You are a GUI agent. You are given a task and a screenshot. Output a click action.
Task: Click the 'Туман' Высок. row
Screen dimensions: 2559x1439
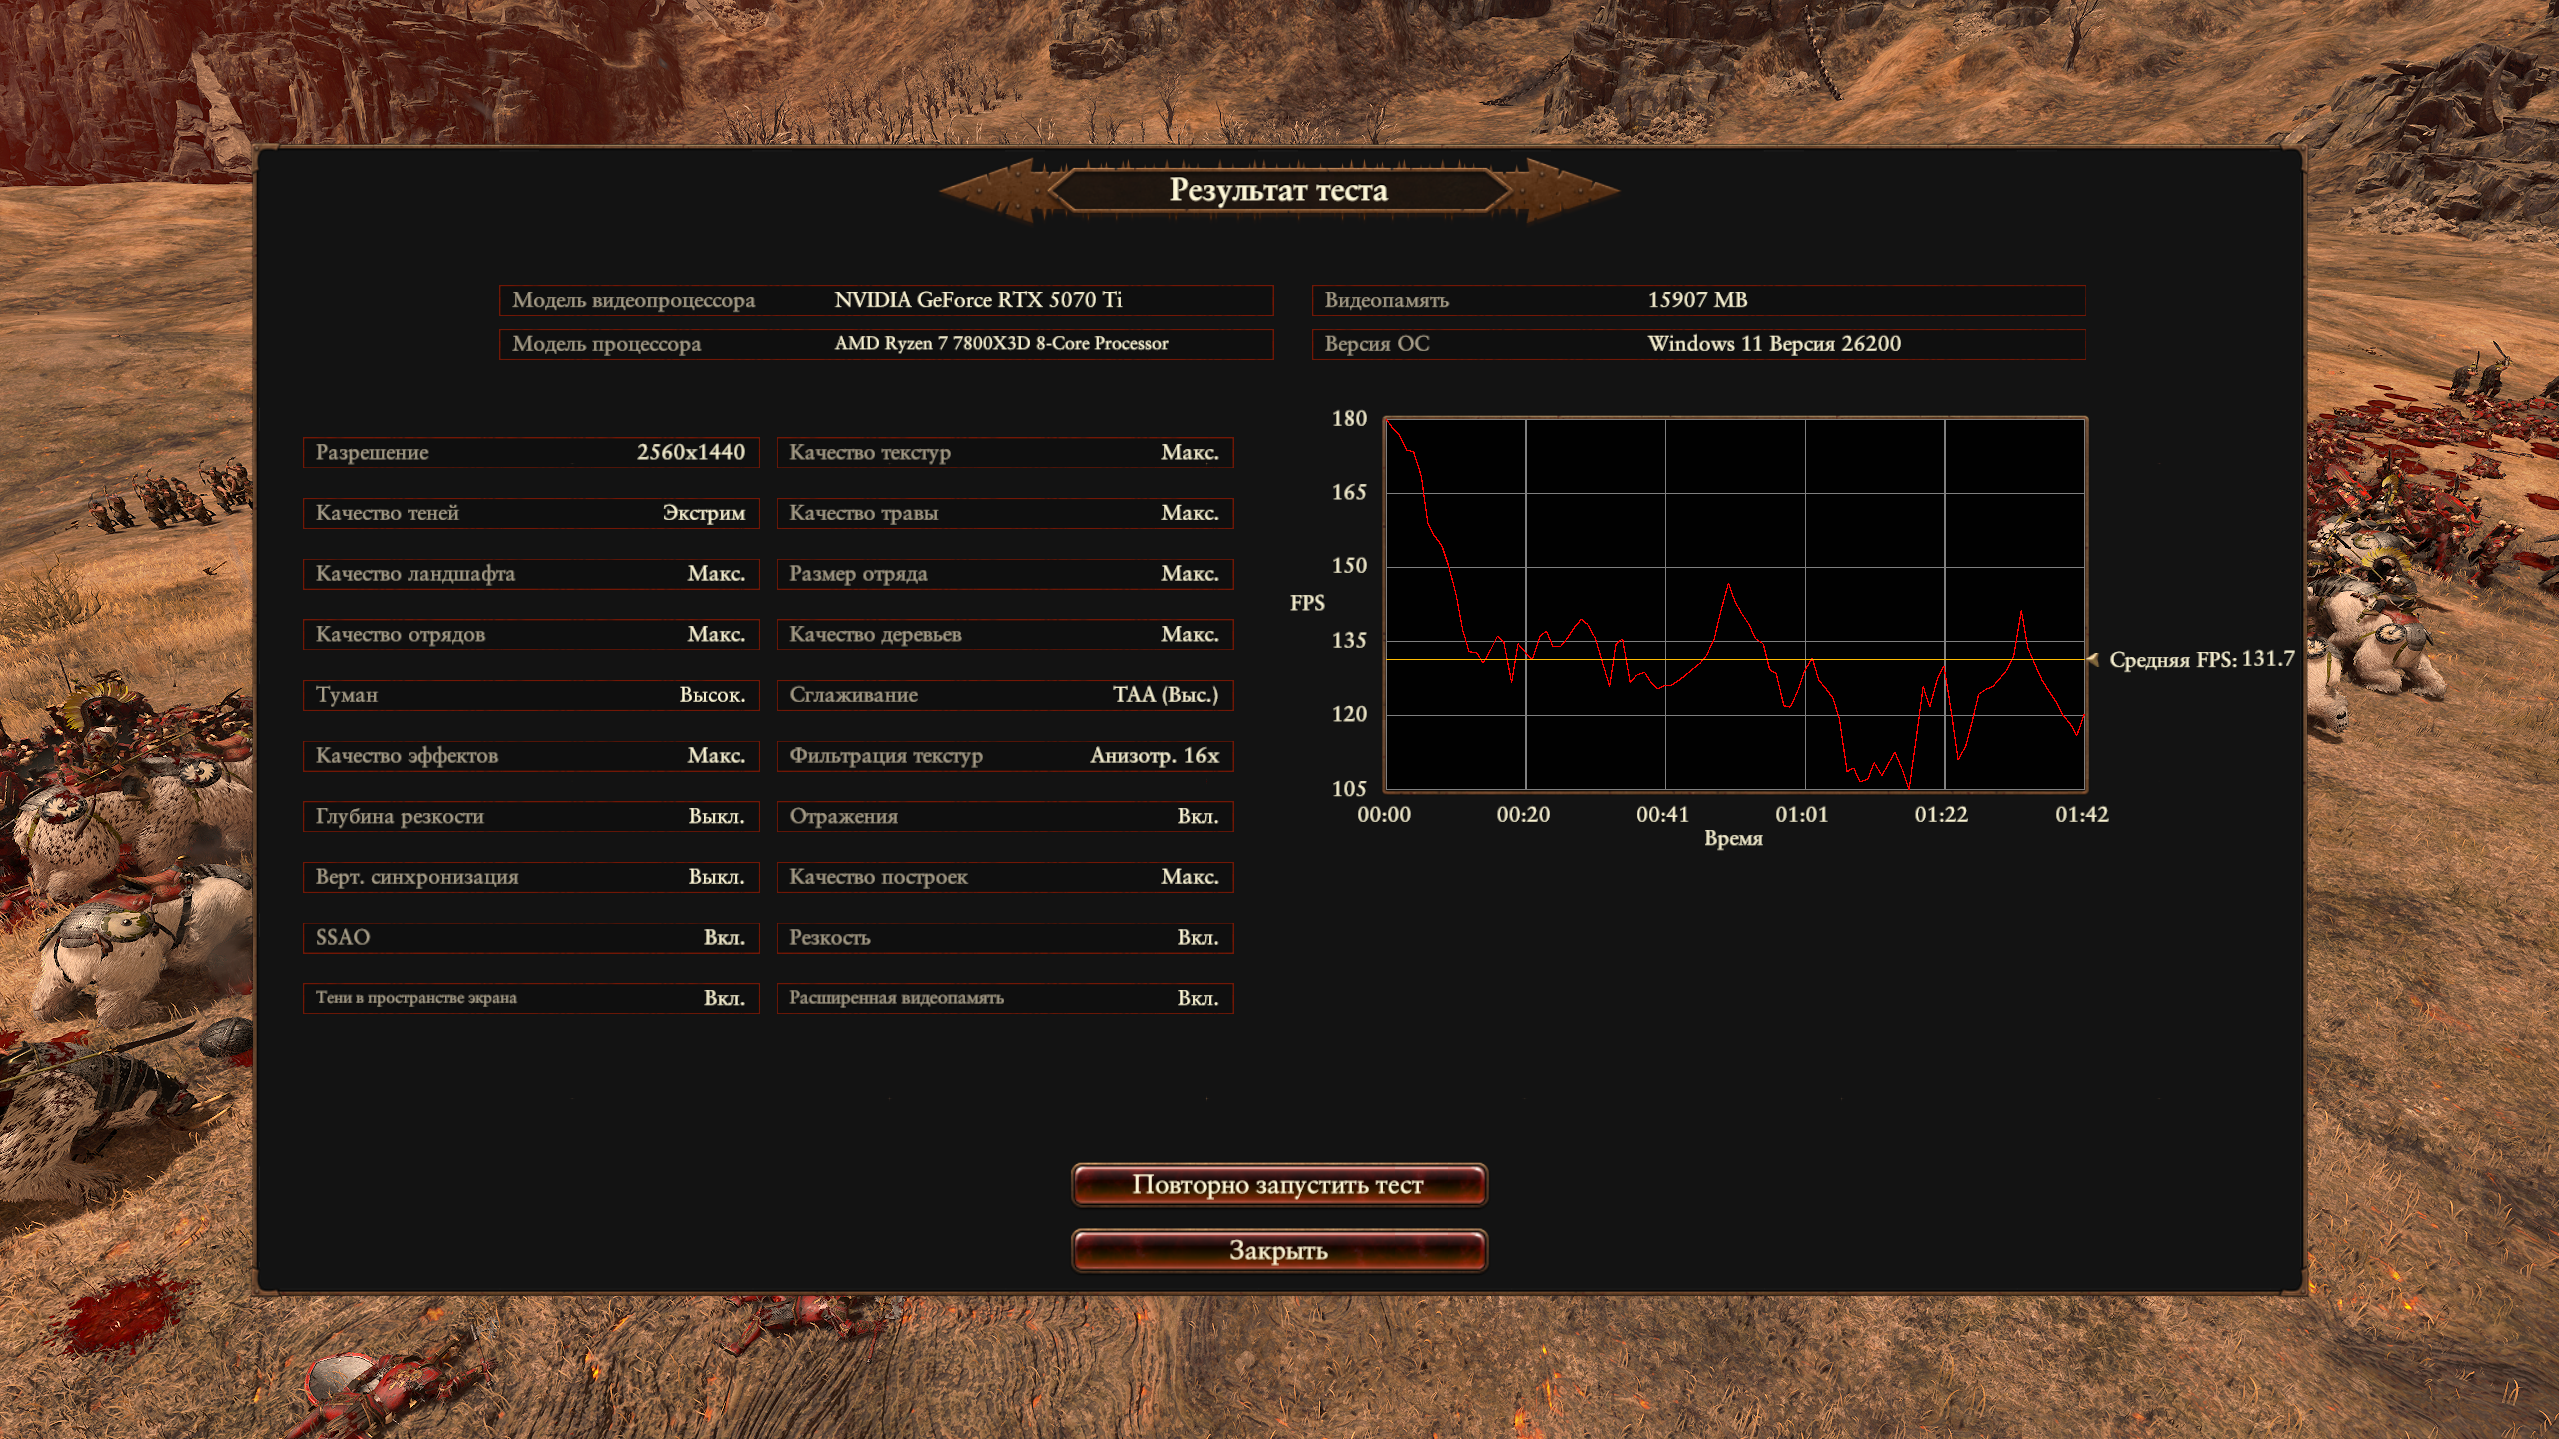[530, 695]
